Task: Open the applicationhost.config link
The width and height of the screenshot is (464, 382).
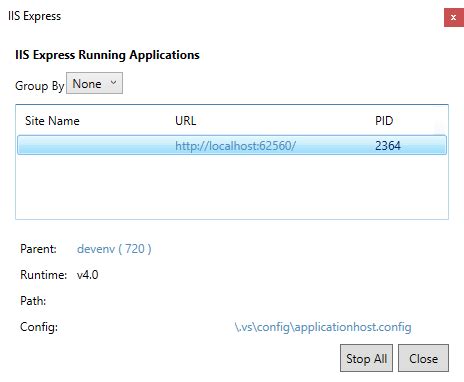Action: [323, 327]
